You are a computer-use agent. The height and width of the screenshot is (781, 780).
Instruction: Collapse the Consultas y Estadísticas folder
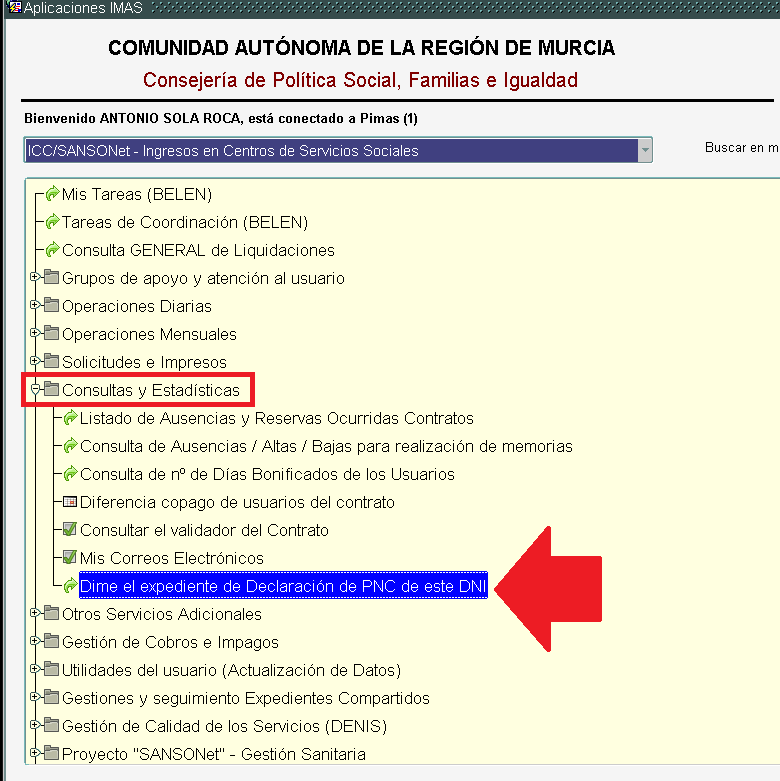pyautogui.click(x=35, y=390)
